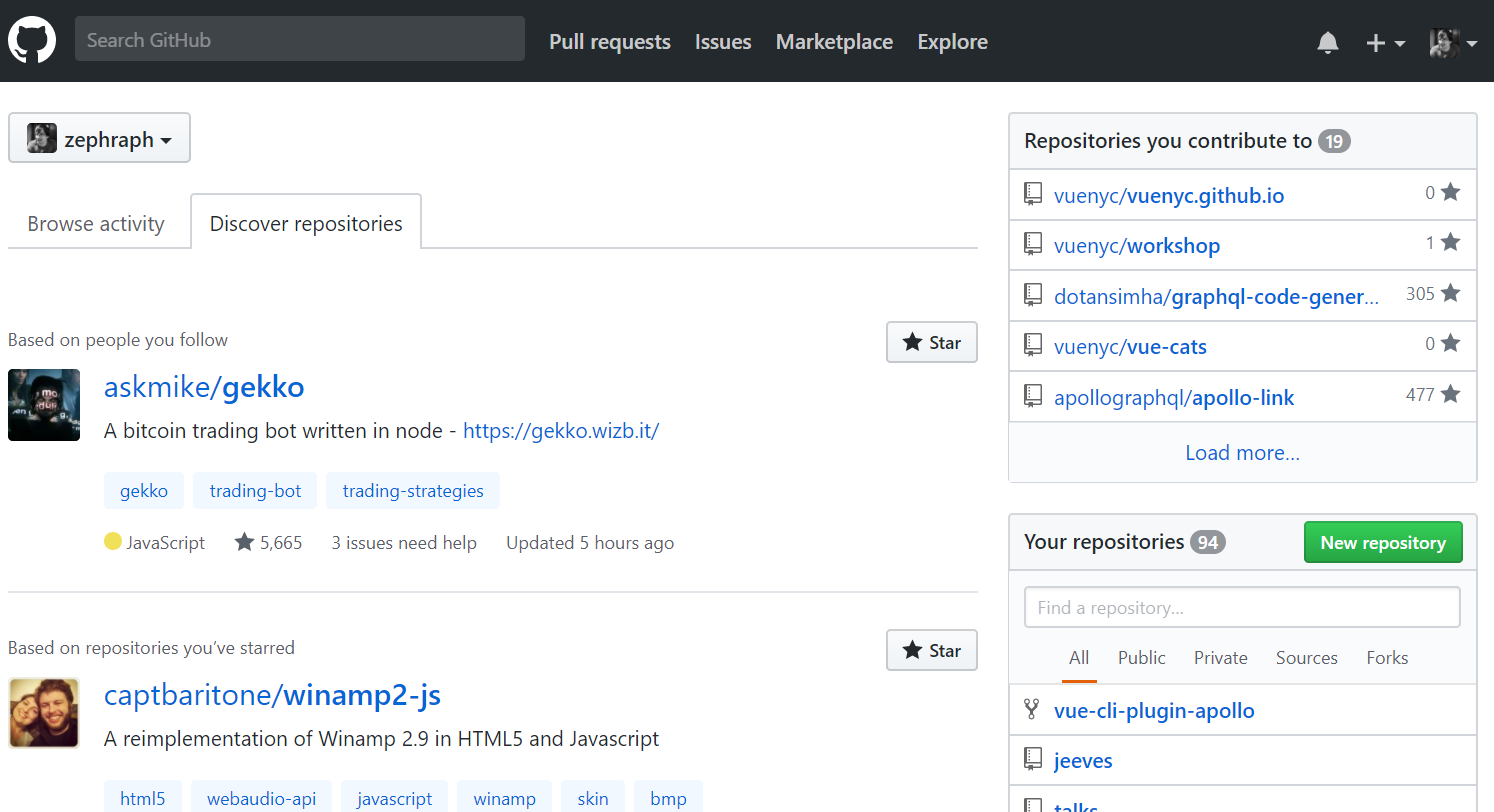The height and width of the screenshot is (812, 1494).
Task: Expand the zephraph account switcher
Action: click(x=99, y=138)
